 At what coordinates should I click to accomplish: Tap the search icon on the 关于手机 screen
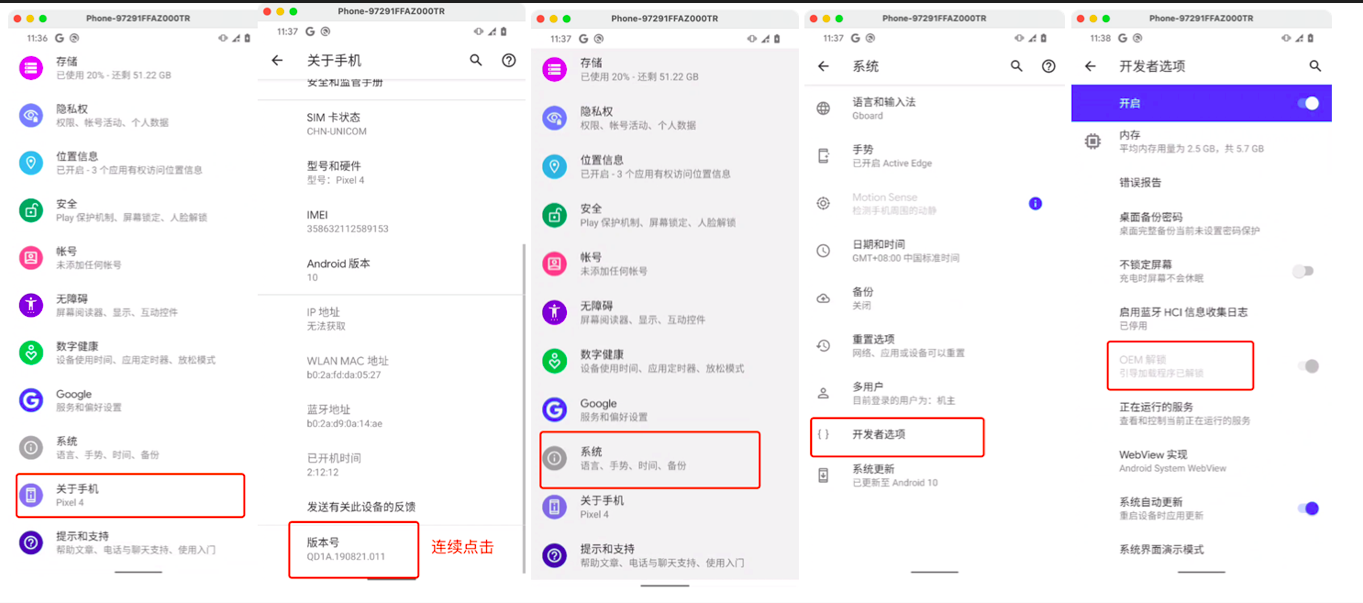pos(476,61)
